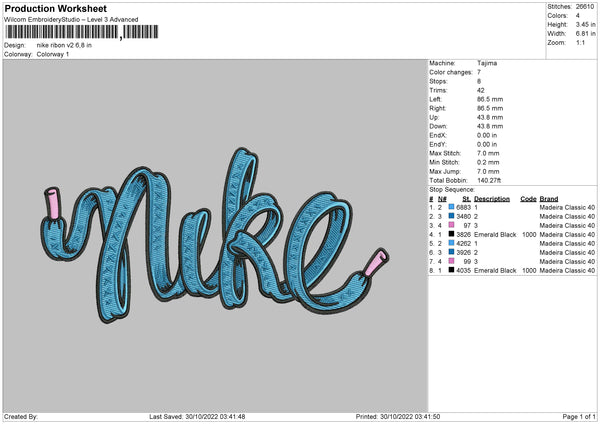Click the 'Color changes:' label
The width and height of the screenshot is (600, 424).
pos(451,72)
